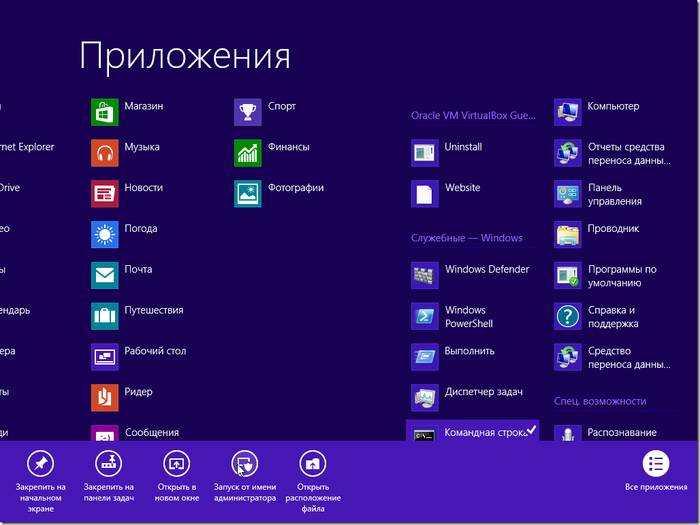Click the Все приложения button
Viewport: 700px width, 525px height.
656,471
